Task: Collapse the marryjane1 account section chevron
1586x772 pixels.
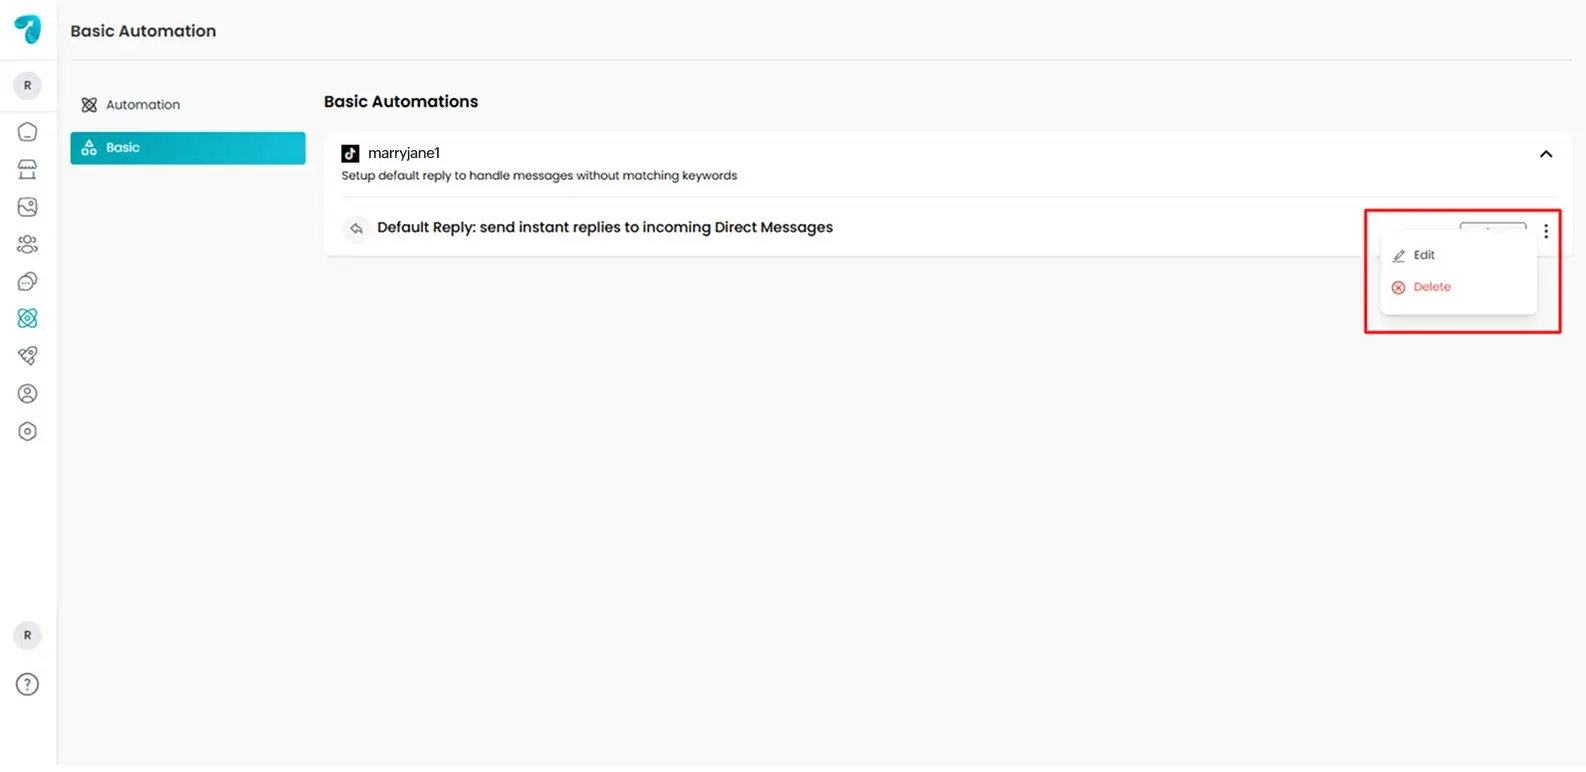Action: [1545, 154]
